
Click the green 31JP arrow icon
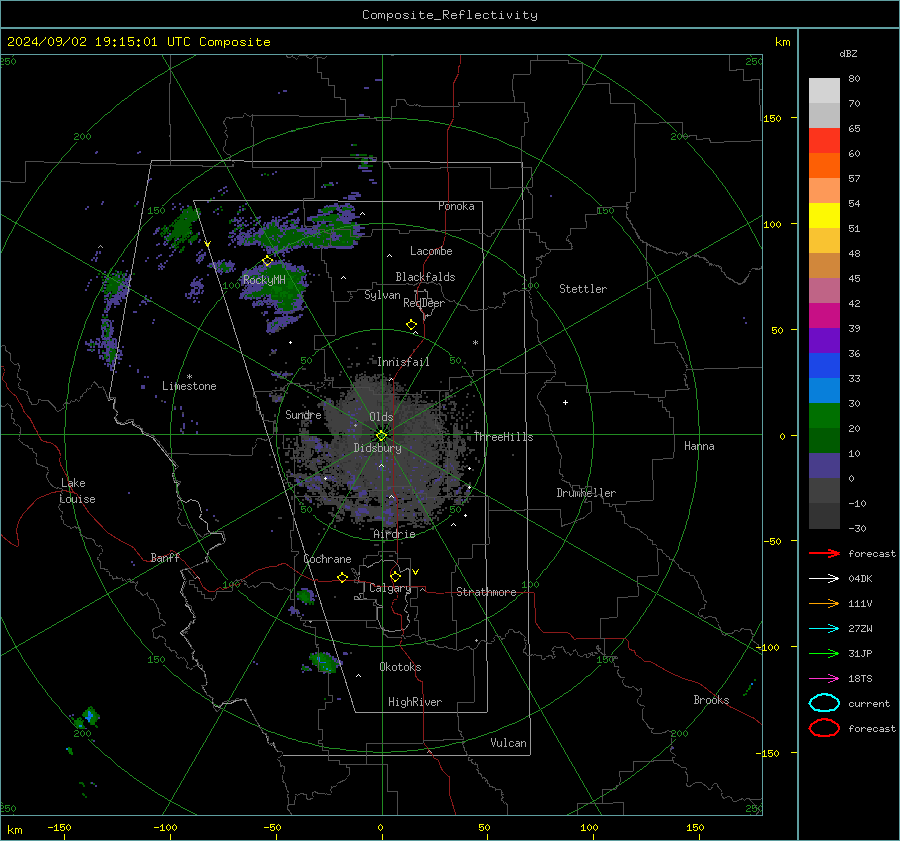(824, 653)
